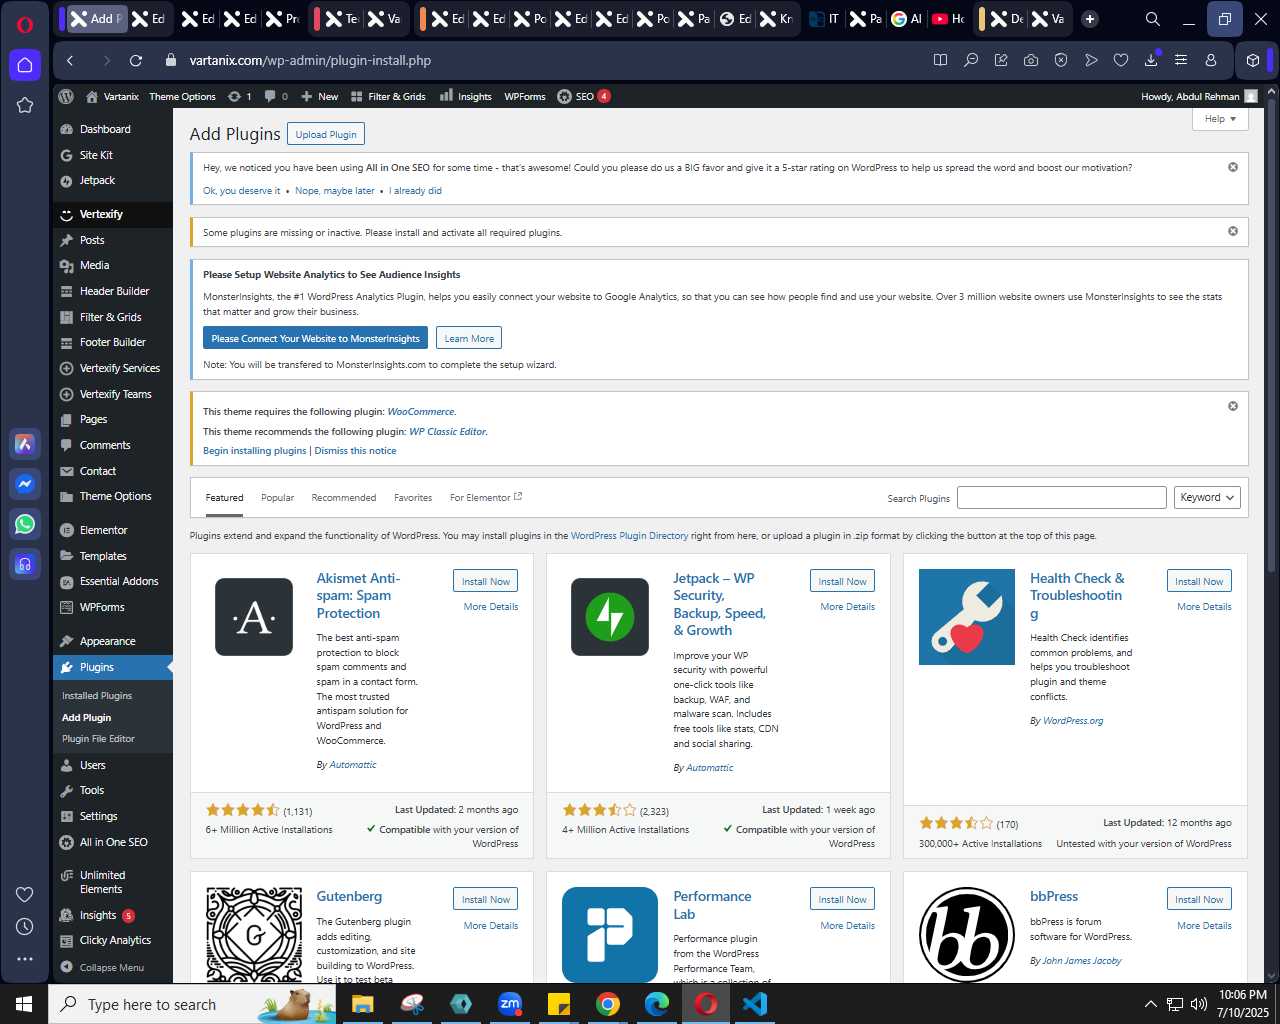Click the Learn More button
This screenshot has height=1024, width=1280.
click(x=469, y=338)
